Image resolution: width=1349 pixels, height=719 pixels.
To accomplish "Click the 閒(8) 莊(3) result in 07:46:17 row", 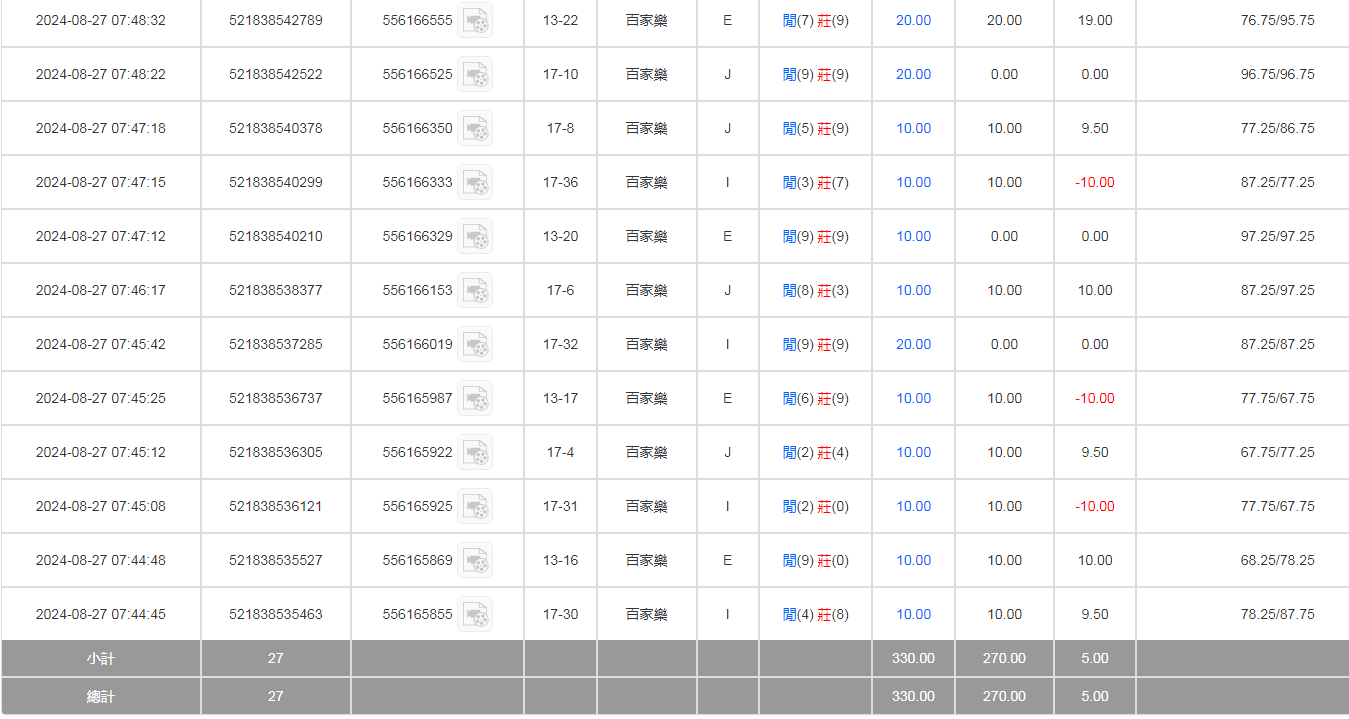I will click(815, 290).
